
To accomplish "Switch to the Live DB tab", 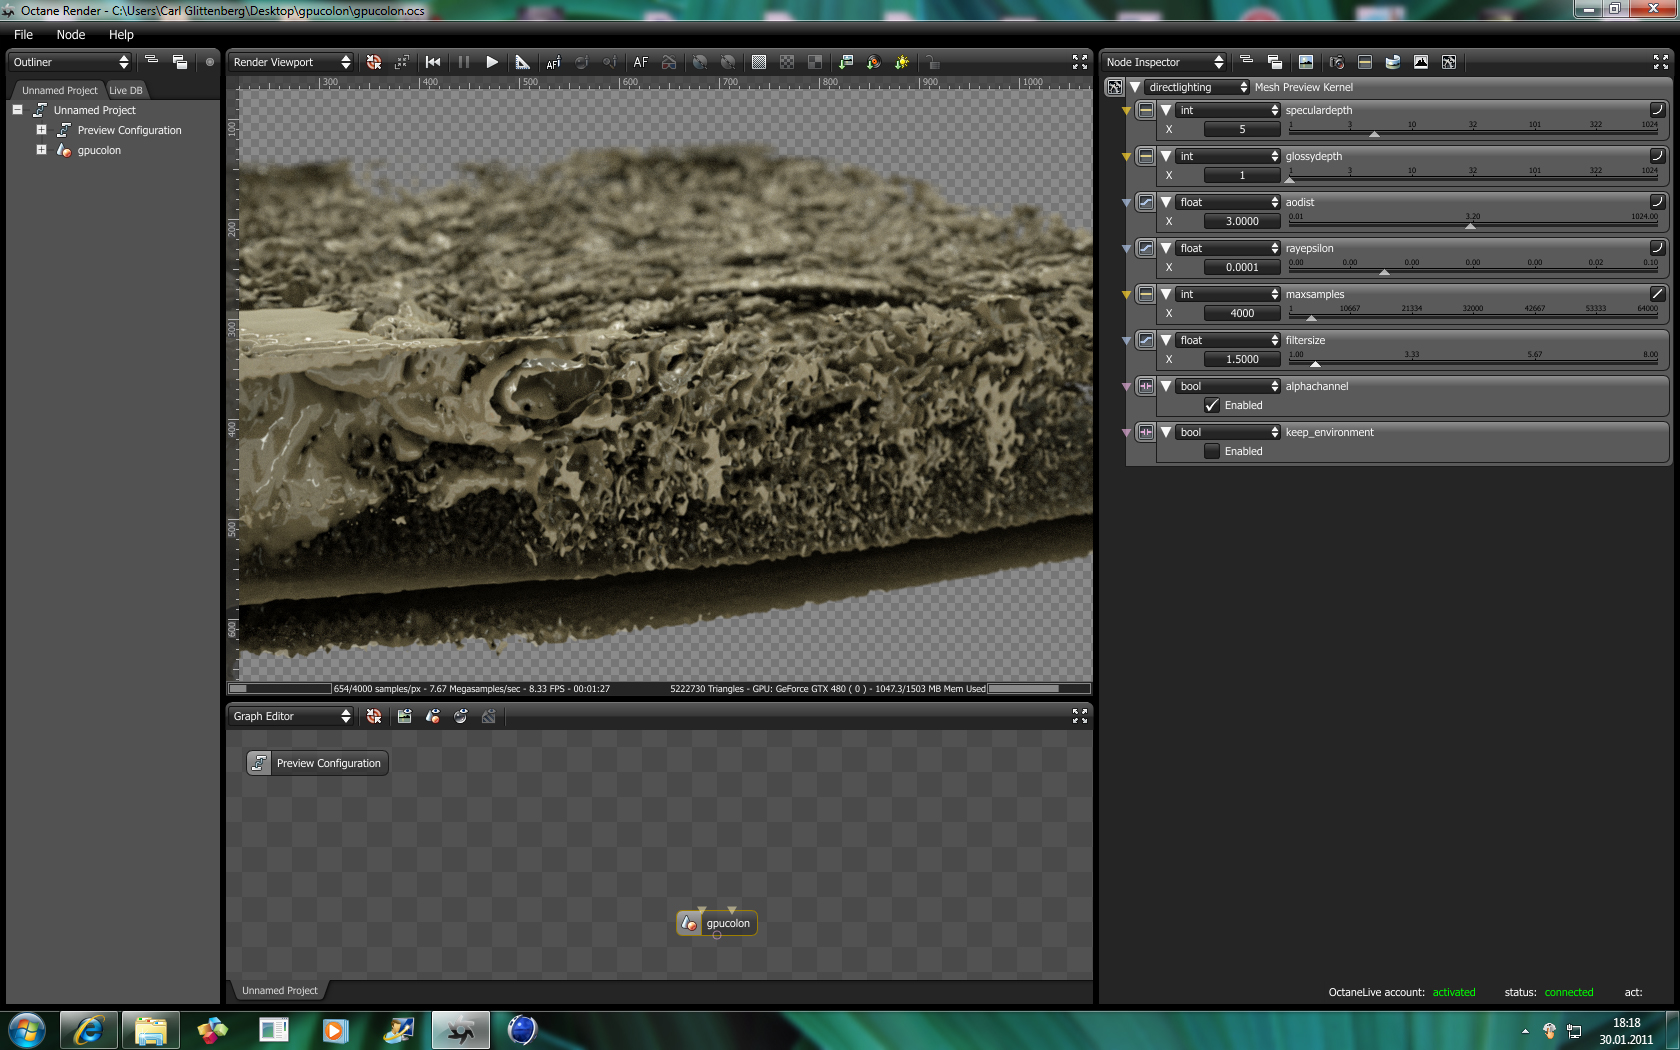I will tap(126, 90).
